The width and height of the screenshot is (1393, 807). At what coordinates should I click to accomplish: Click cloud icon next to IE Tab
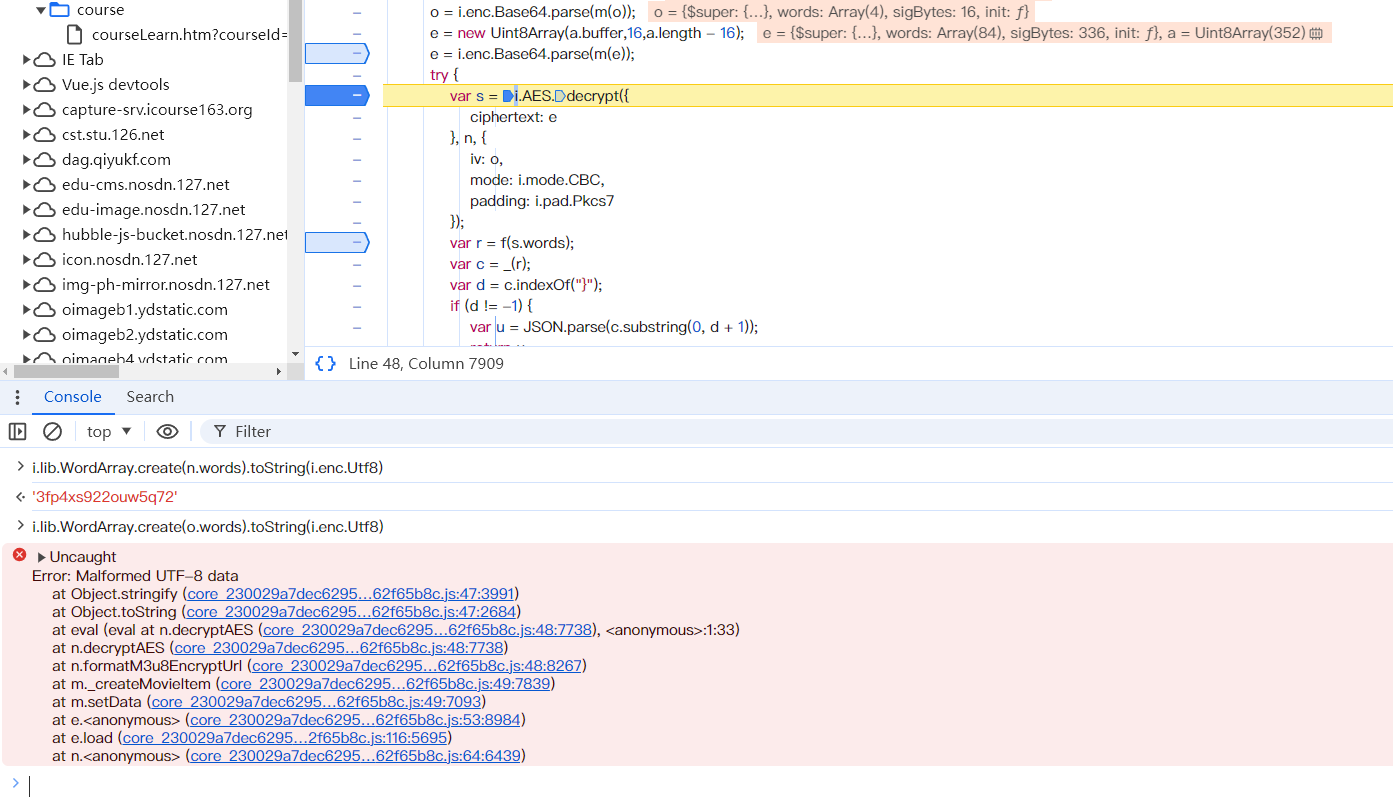point(45,60)
